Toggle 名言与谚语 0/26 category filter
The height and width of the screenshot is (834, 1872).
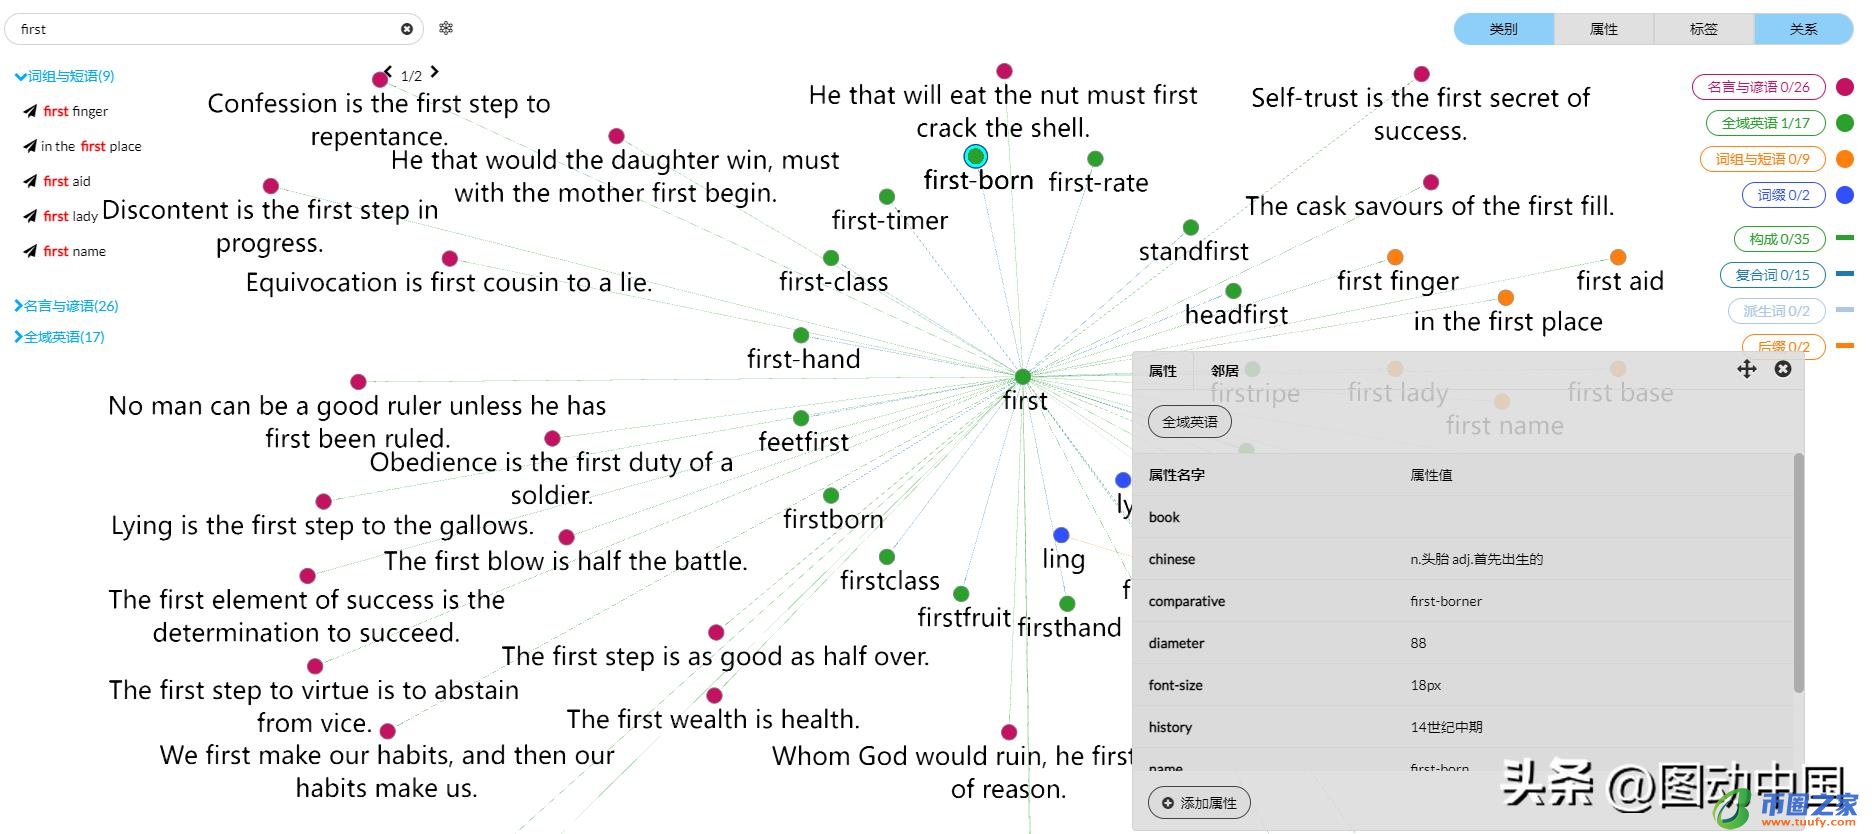pyautogui.click(x=1758, y=87)
